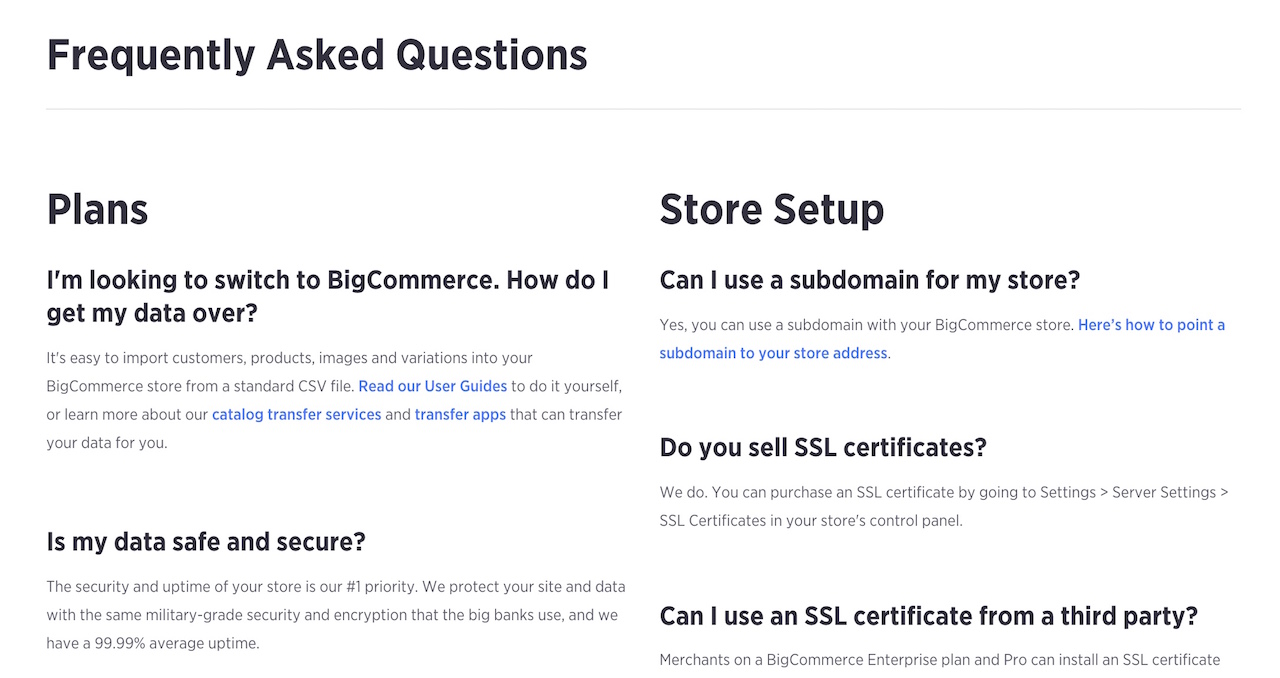Click the CSV file import answer paragraph
1280x678 pixels.
coord(335,400)
